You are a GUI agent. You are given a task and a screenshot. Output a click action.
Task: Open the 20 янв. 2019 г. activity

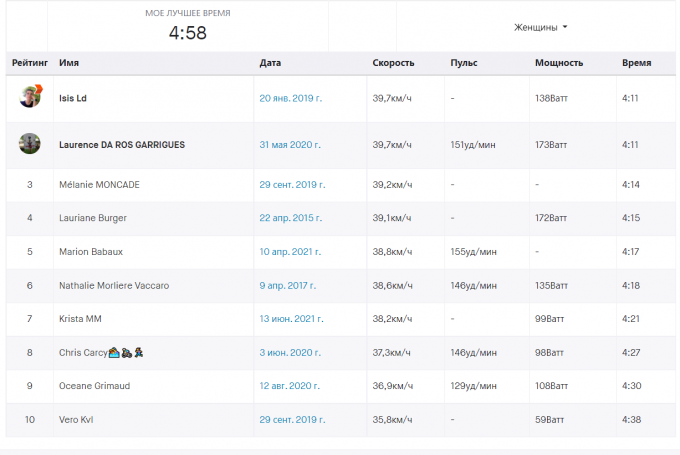tap(290, 98)
